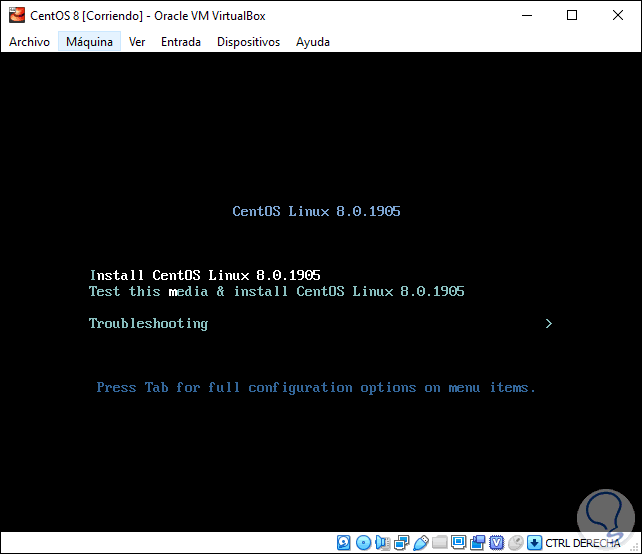This screenshot has height=554, width=642.
Task: Click the CTRL DERECHA host key label
Action: coord(583,543)
